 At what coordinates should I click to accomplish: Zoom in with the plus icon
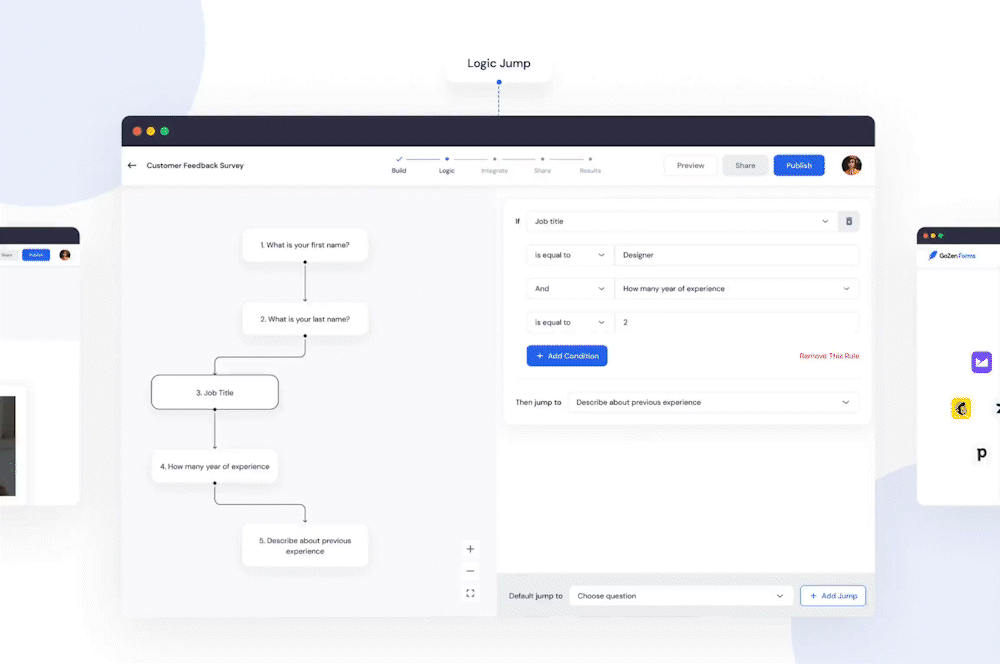(x=470, y=549)
